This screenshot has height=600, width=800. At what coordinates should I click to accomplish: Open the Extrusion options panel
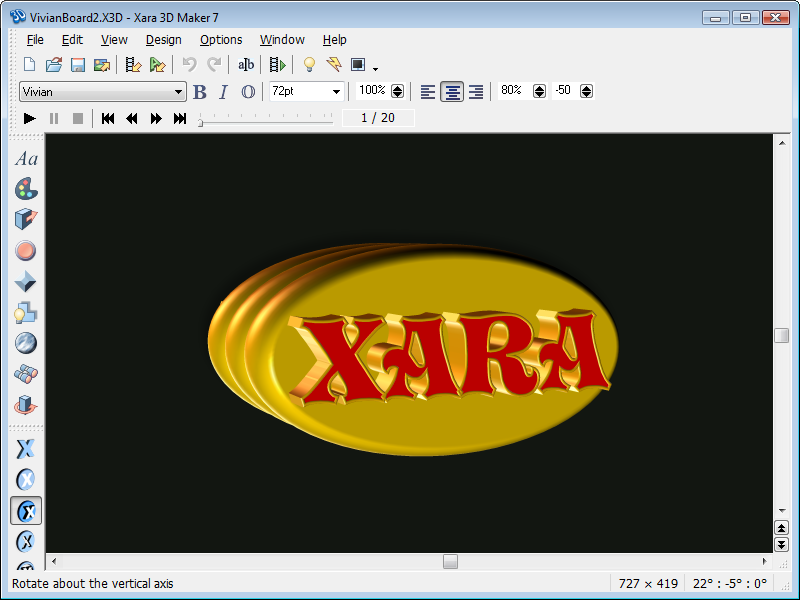coord(26,219)
